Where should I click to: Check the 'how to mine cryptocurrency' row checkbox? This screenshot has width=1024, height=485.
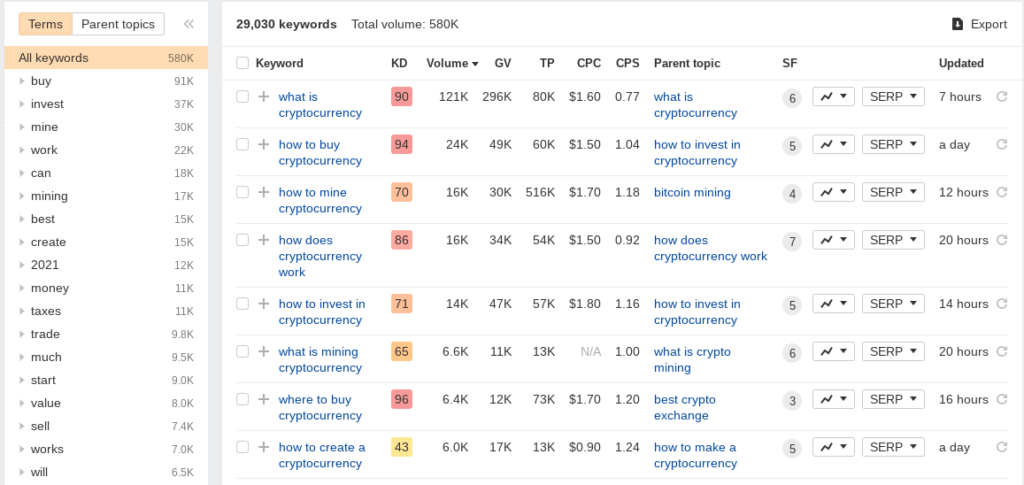[242, 192]
